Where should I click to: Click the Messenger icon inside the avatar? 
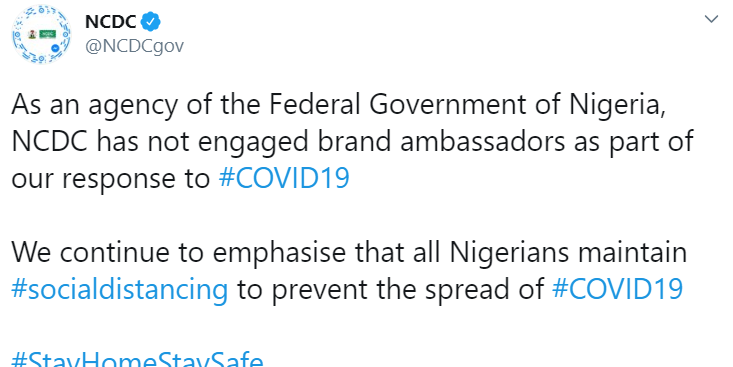click(x=57, y=47)
